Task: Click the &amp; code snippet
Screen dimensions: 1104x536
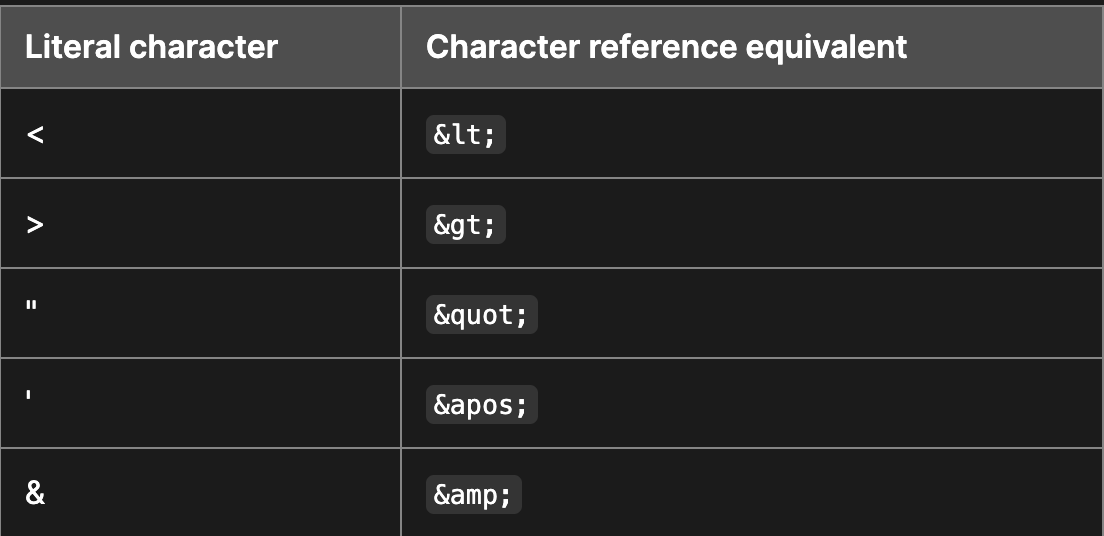Action: (x=473, y=495)
